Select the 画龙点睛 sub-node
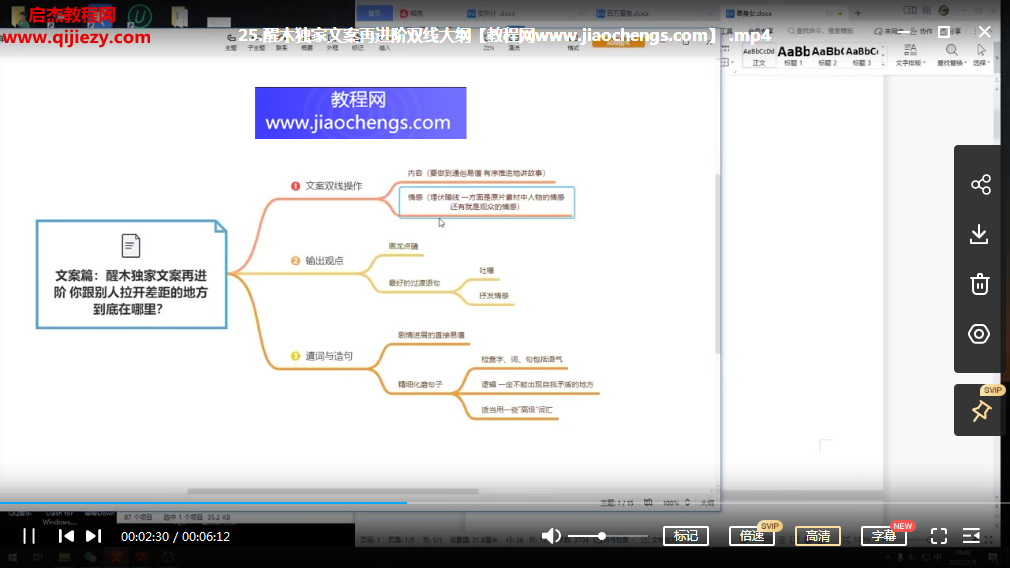Screen dimensions: 1010x568 click(x=403, y=246)
